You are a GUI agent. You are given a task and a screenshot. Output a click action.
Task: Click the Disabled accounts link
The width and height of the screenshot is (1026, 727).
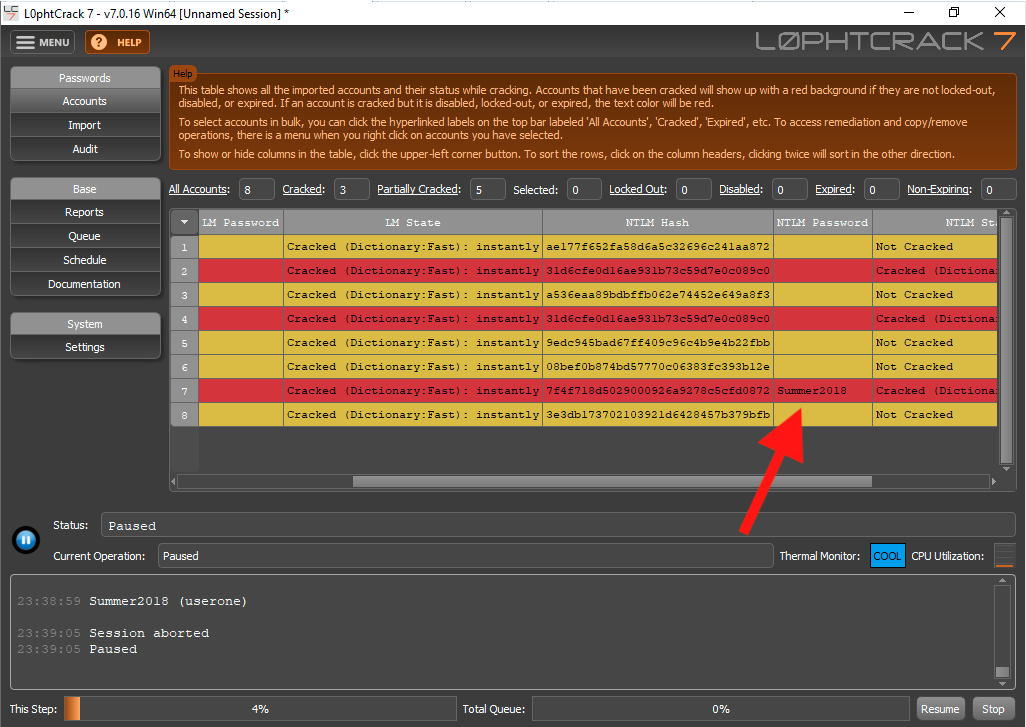741,189
